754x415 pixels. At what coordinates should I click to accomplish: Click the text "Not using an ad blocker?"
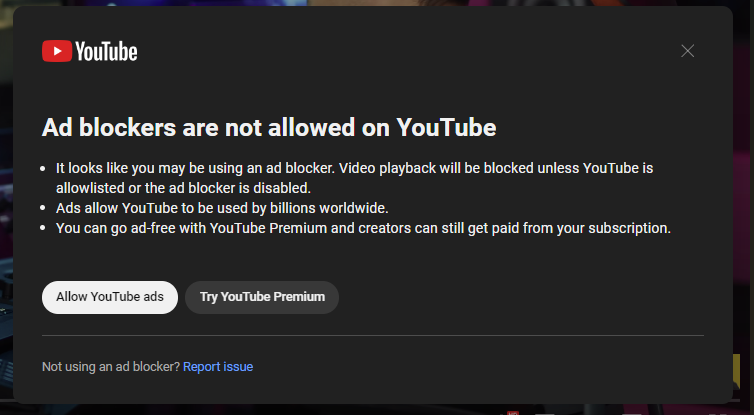coord(111,367)
